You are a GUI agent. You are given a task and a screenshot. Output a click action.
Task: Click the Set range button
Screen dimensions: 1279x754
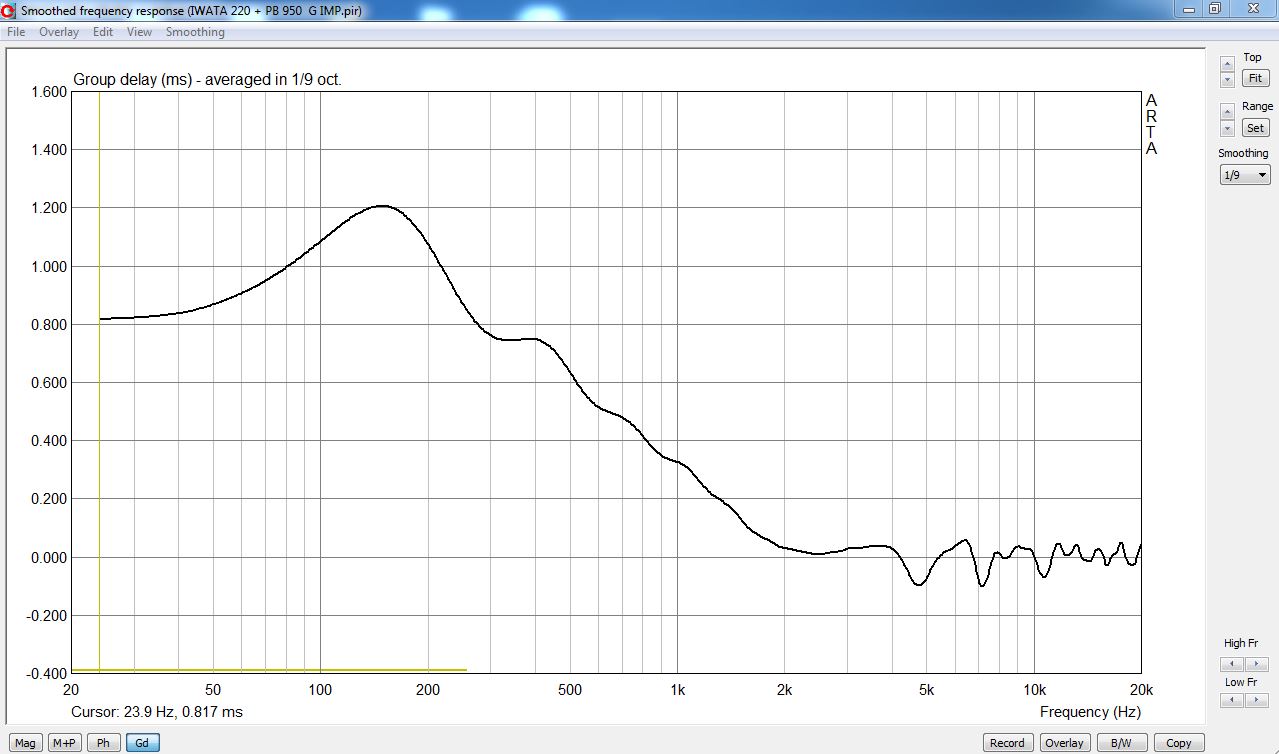click(1254, 128)
